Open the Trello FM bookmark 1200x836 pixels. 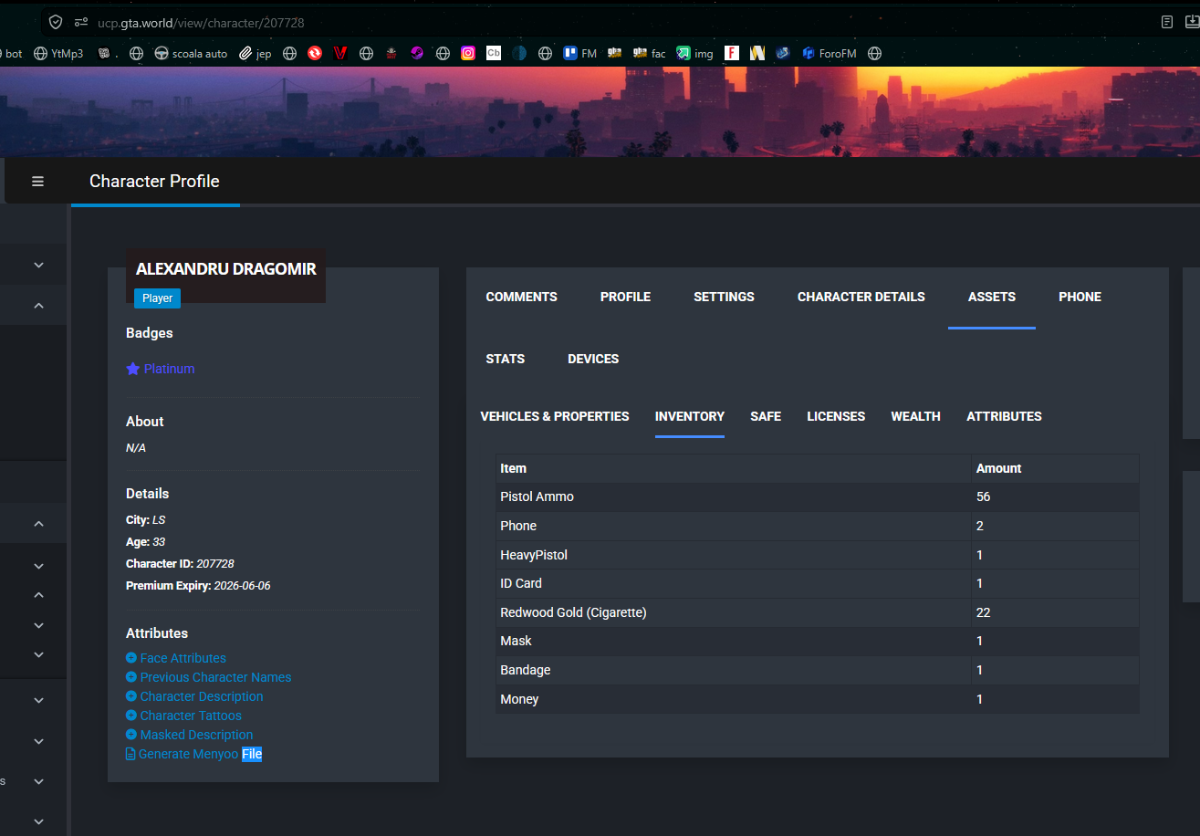(x=580, y=53)
